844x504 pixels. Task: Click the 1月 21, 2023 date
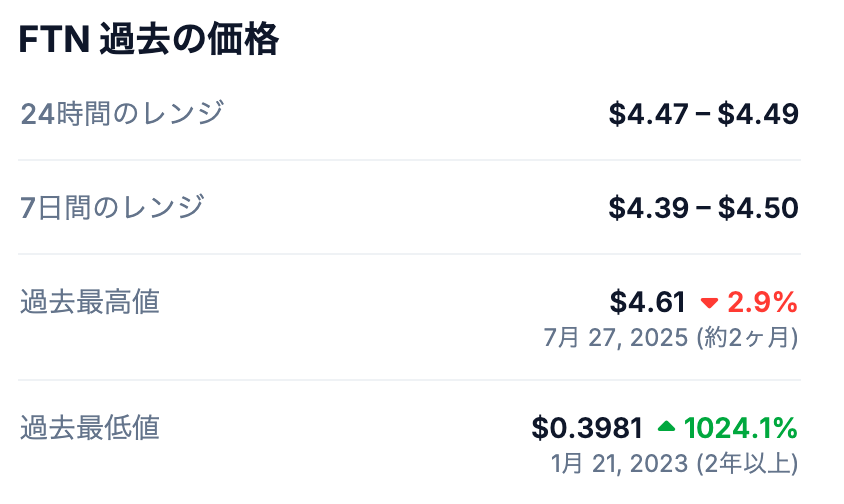tap(620, 464)
